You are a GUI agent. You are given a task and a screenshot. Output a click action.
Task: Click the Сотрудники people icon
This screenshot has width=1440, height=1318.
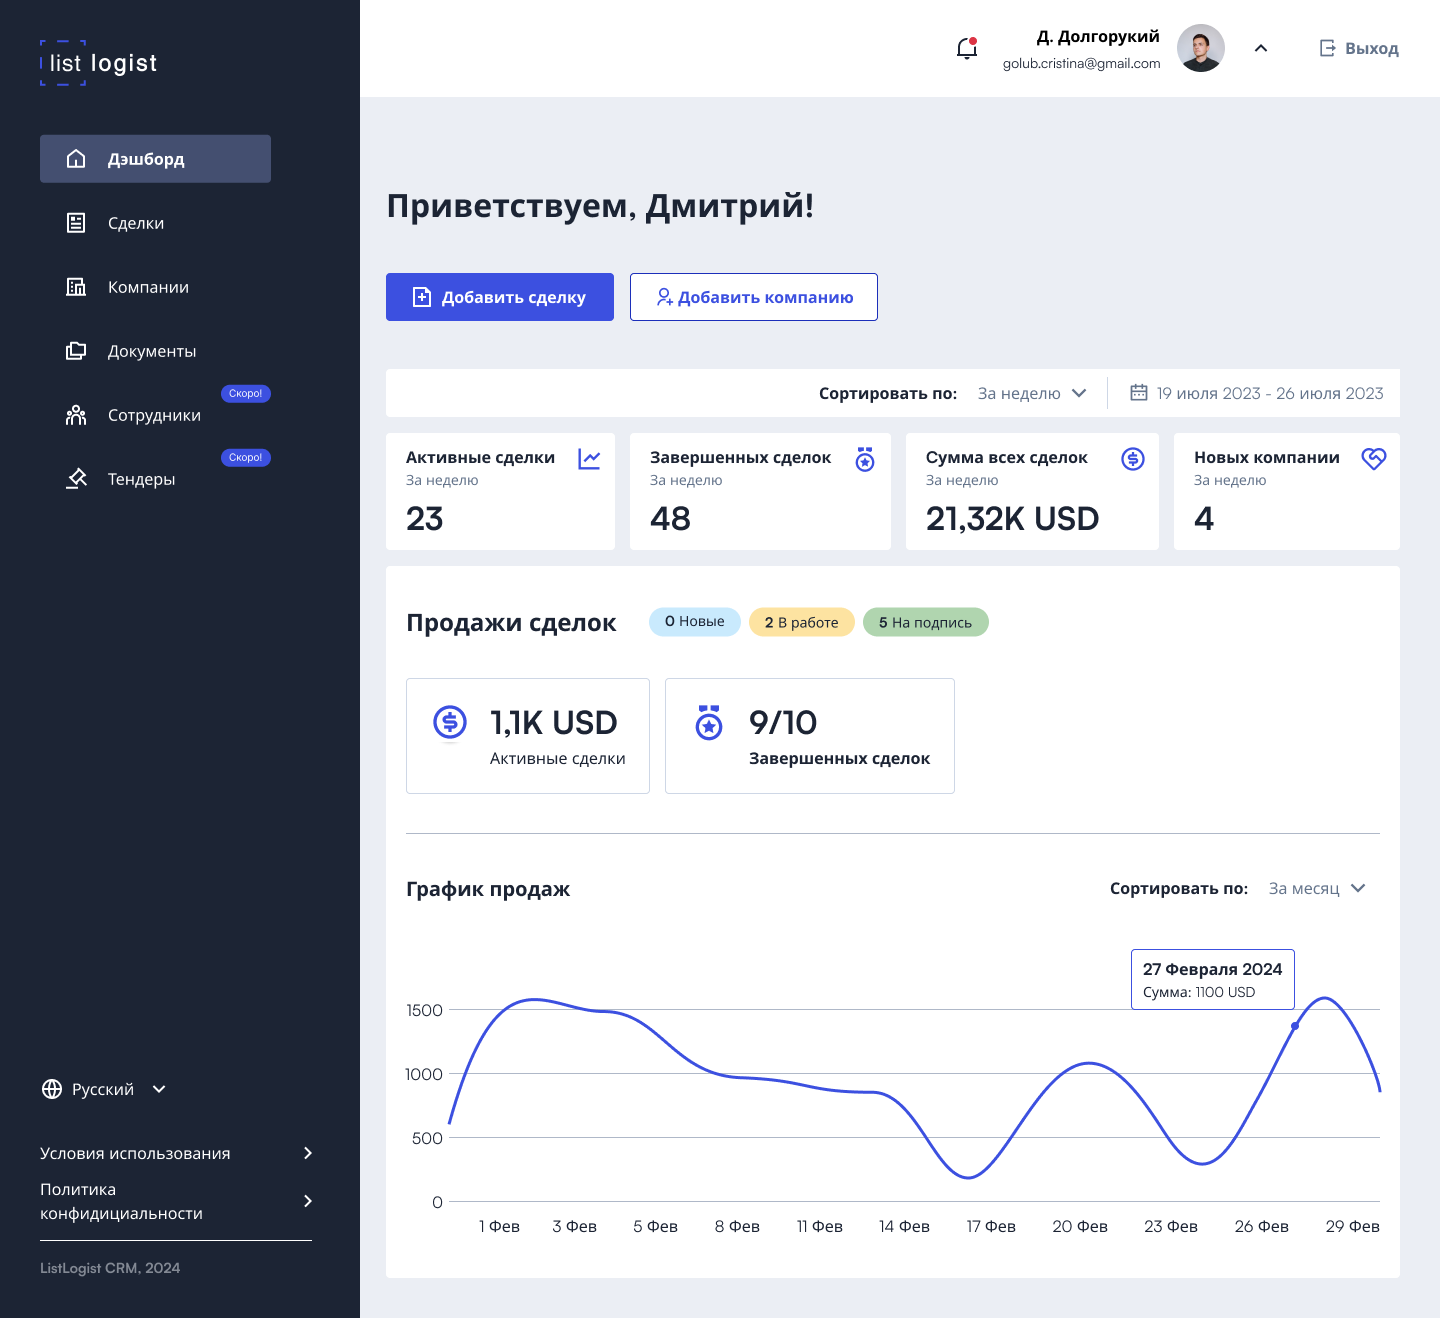point(76,415)
